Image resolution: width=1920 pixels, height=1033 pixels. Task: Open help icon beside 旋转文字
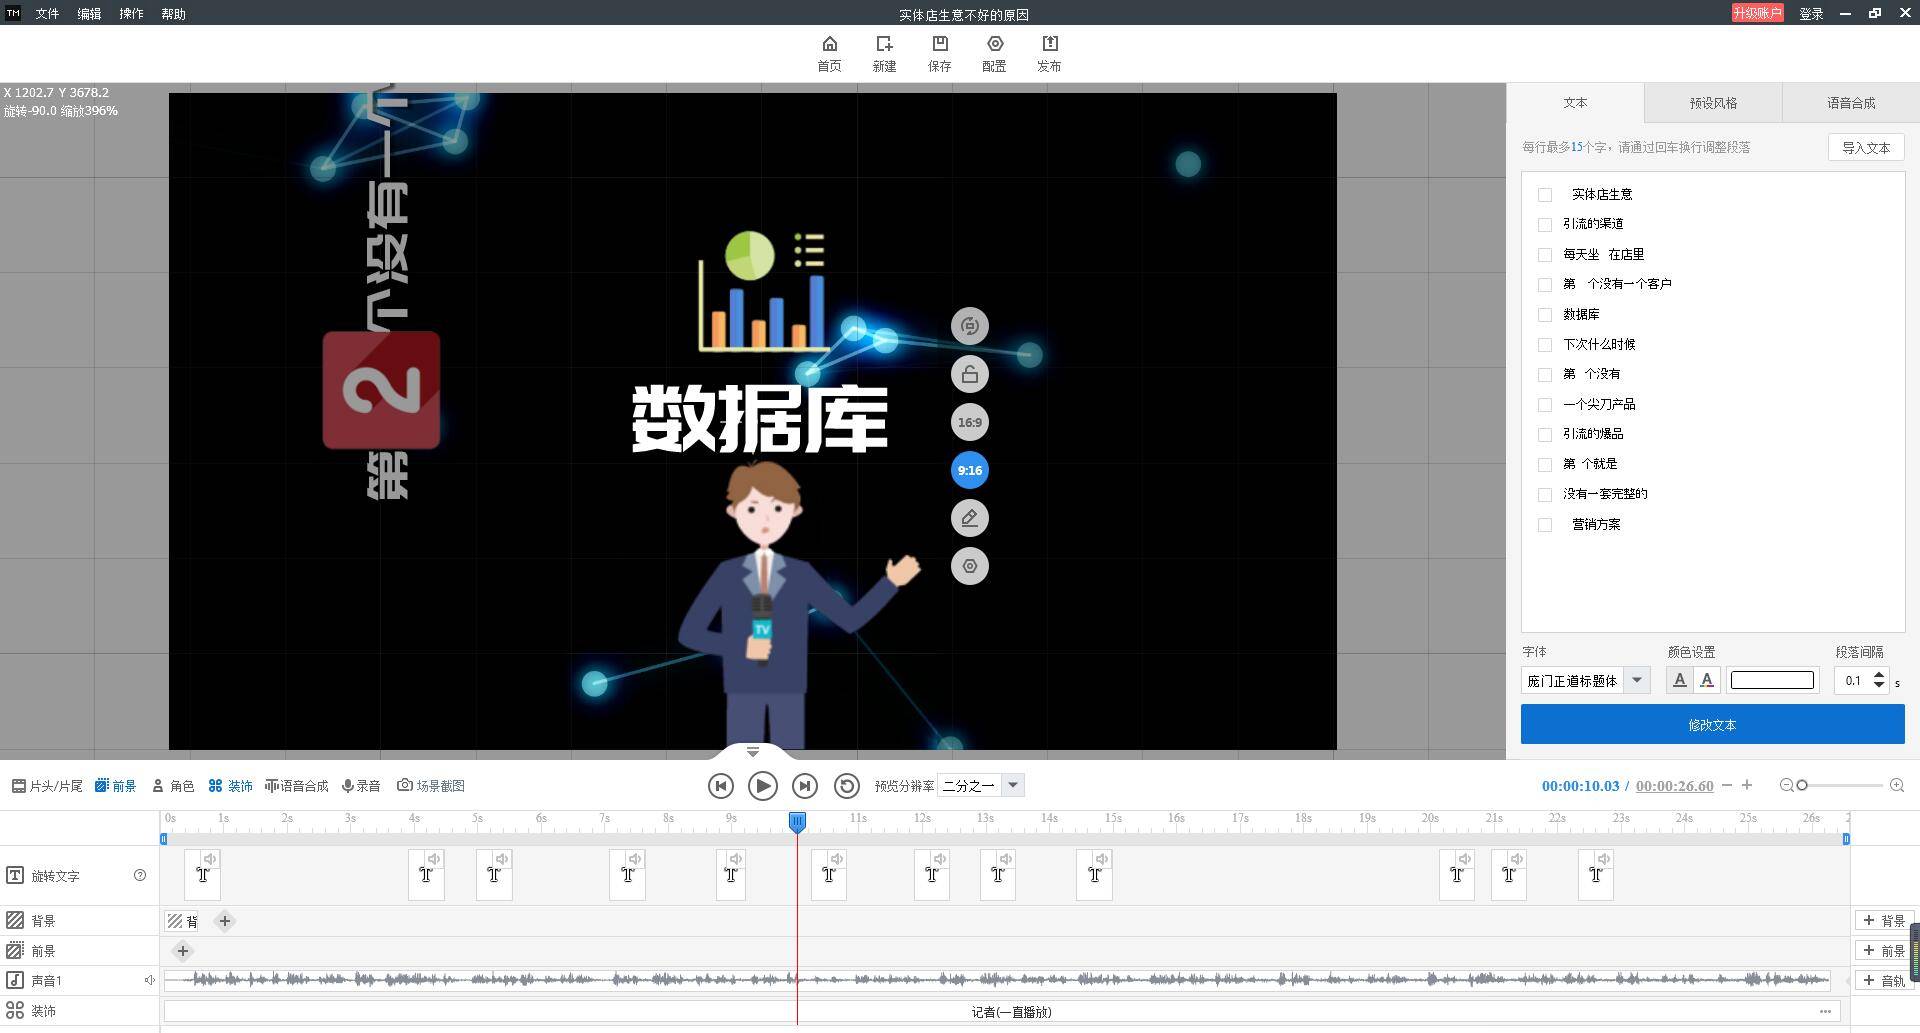140,875
